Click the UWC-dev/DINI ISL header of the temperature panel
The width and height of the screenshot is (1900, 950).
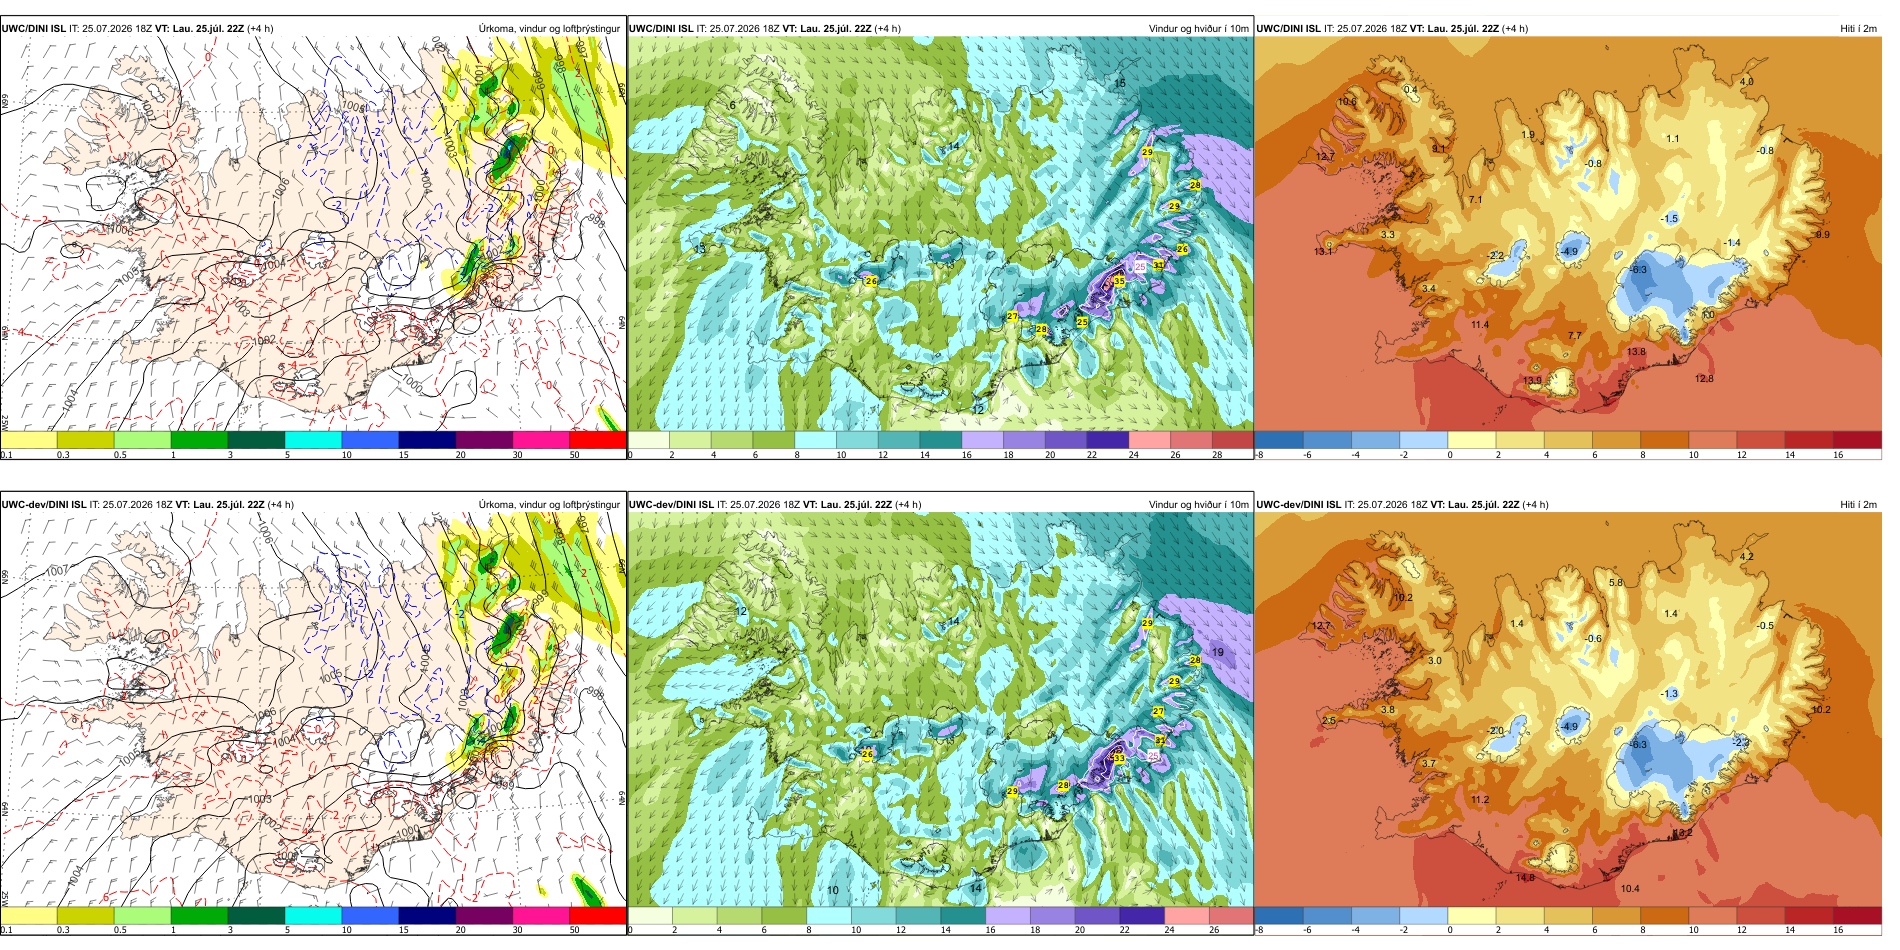[1298, 504]
